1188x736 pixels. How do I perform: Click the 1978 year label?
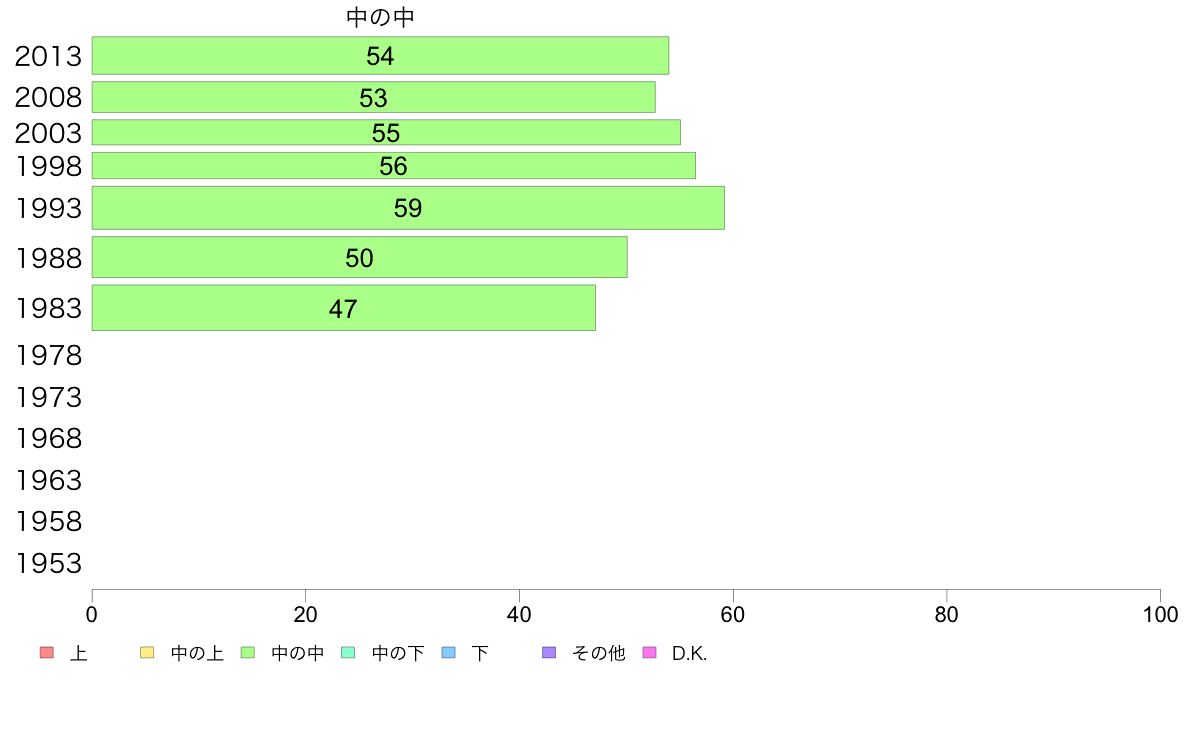48,355
